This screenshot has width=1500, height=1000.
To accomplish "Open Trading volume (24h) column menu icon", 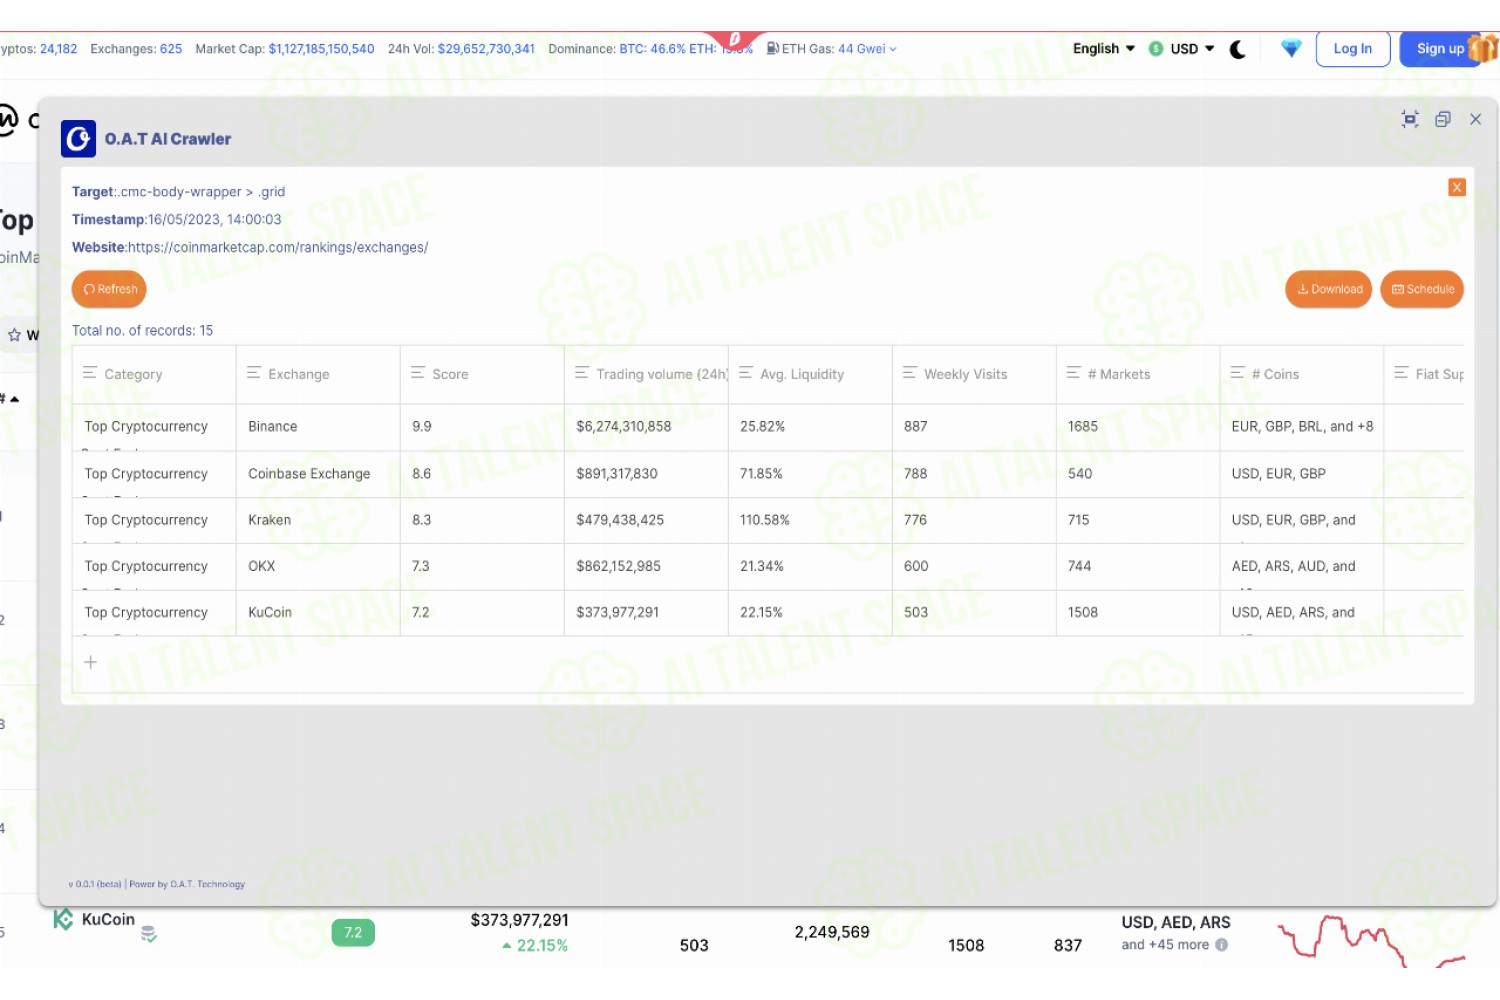I will click(x=582, y=373).
